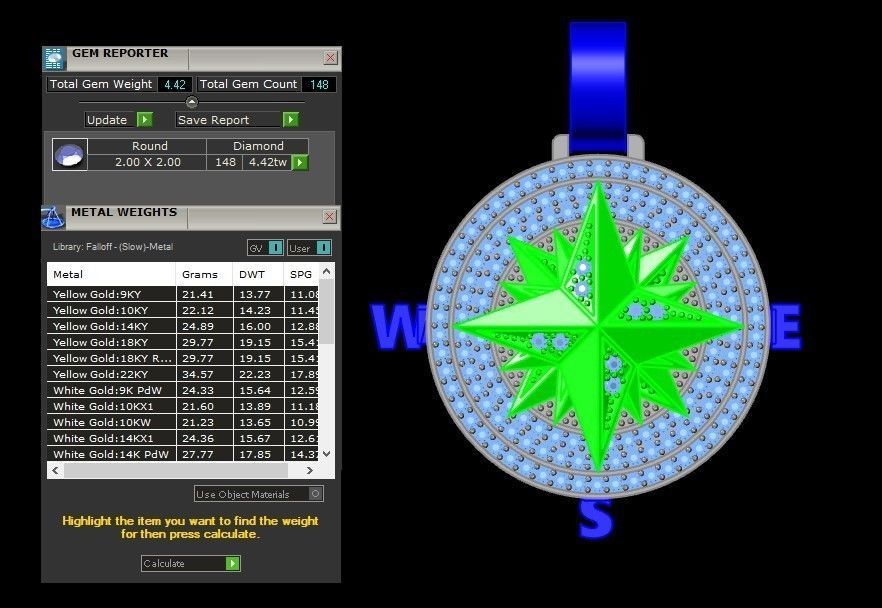Click the horizontal scroll right arrow
This screenshot has width=882, height=608.
[309, 470]
